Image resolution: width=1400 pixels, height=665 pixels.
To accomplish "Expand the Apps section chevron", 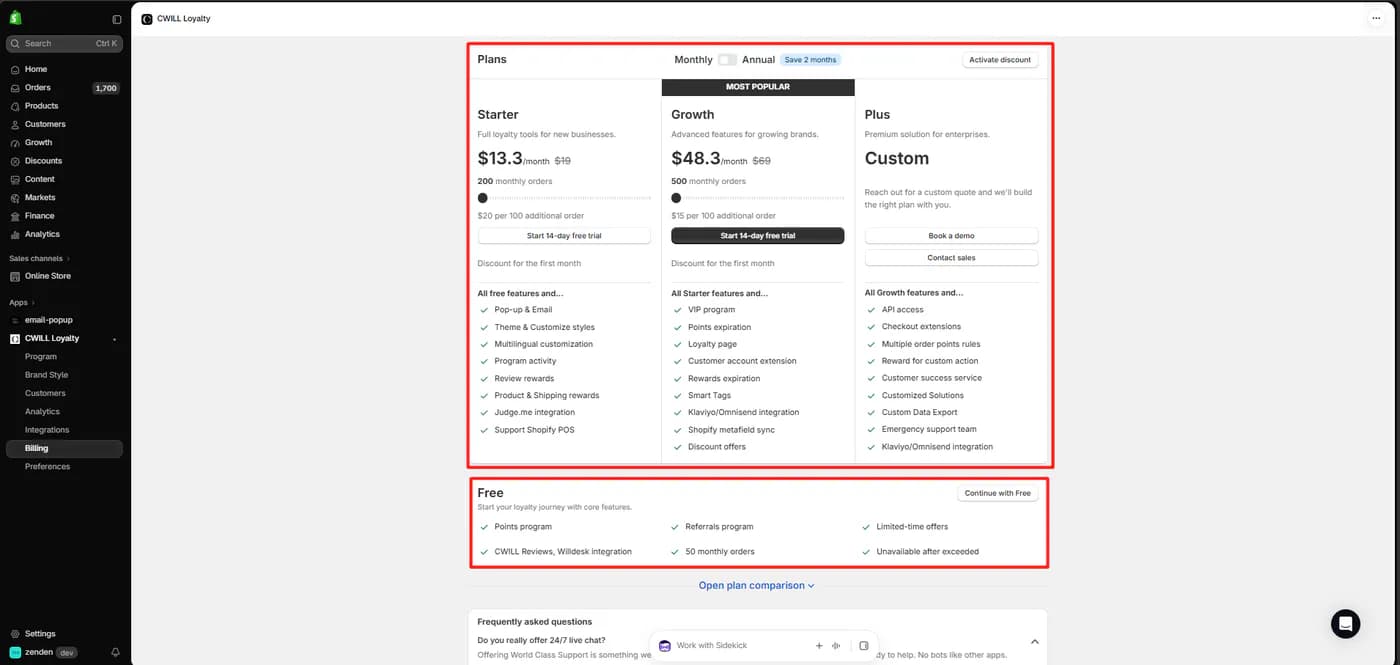I will pyautogui.click(x=33, y=302).
